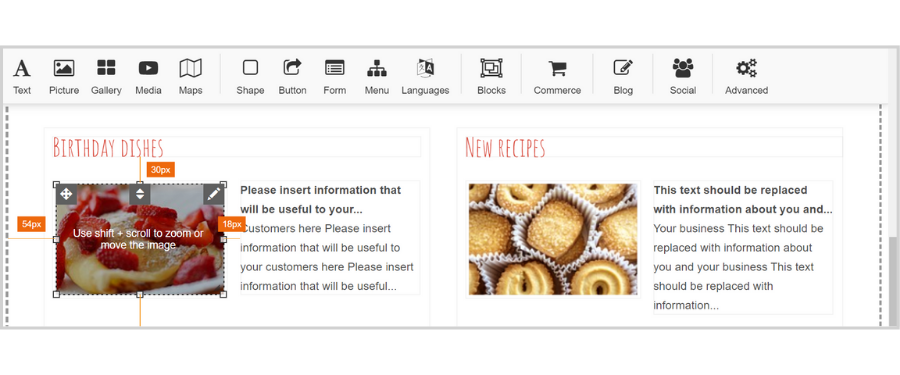Select the cookies picture

point(553,239)
